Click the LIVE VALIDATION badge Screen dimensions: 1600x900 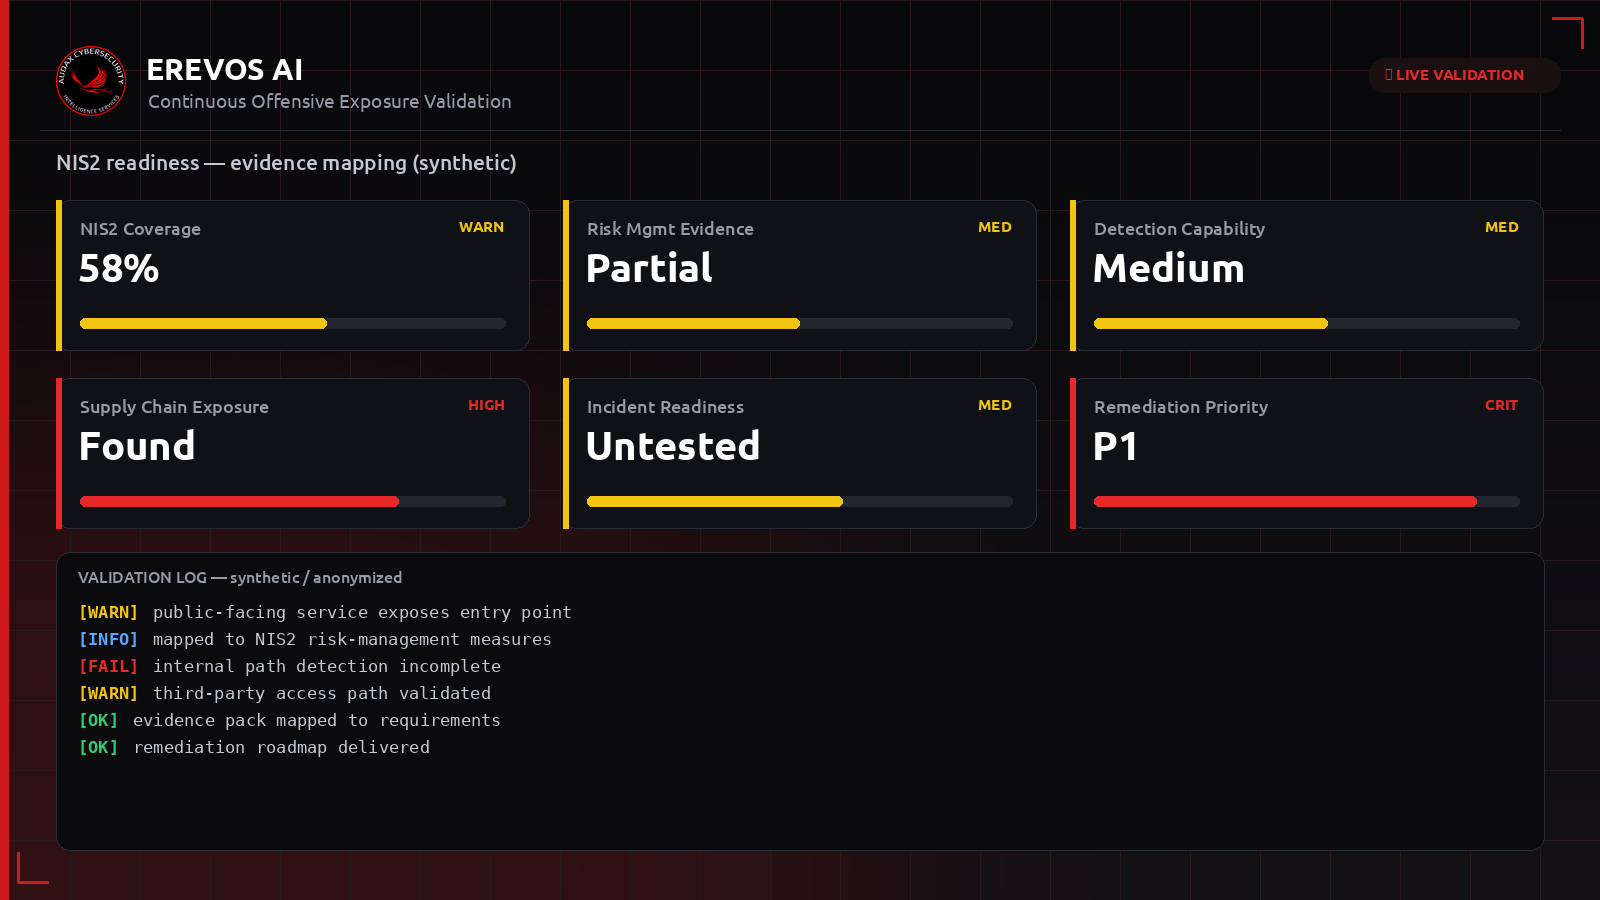pos(1464,75)
